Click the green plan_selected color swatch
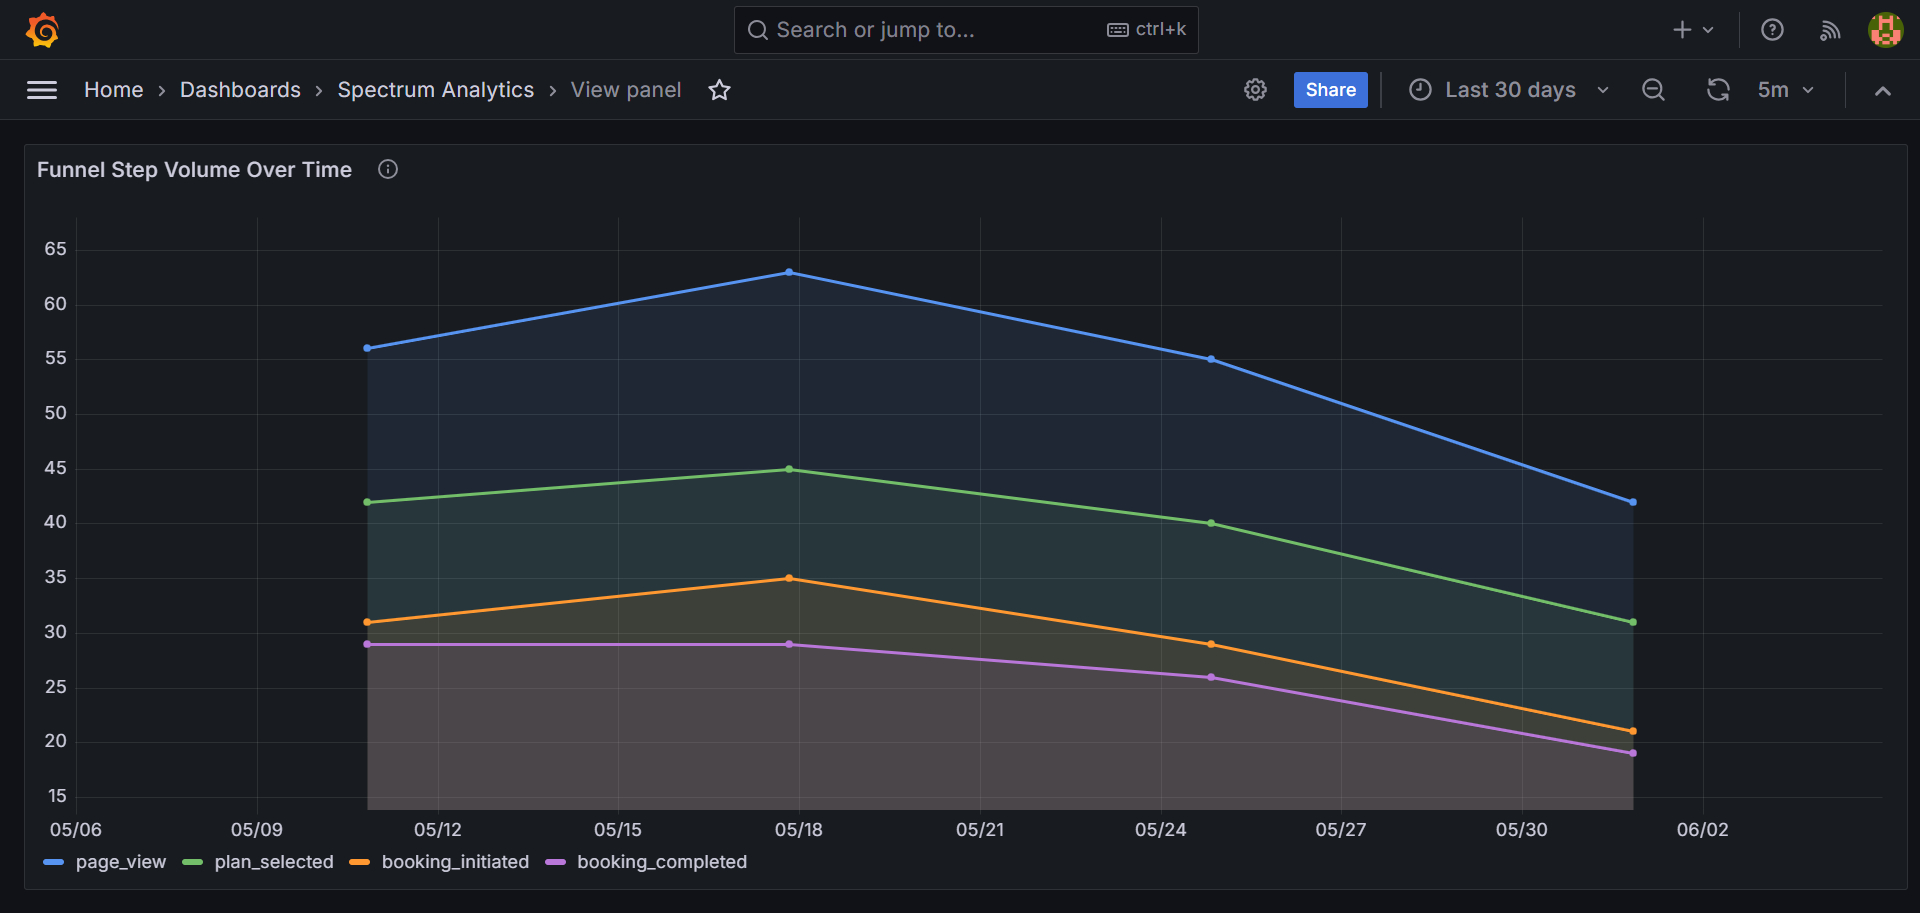The height and width of the screenshot is (913, 1920). (x=193, y=862)
